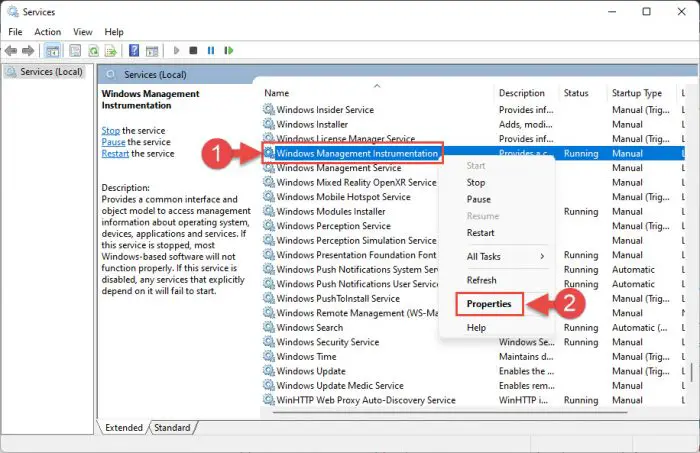This screenshot has height=453, width=700.
Task: Click the Services app icon in title bar
Action: (13, 12)
